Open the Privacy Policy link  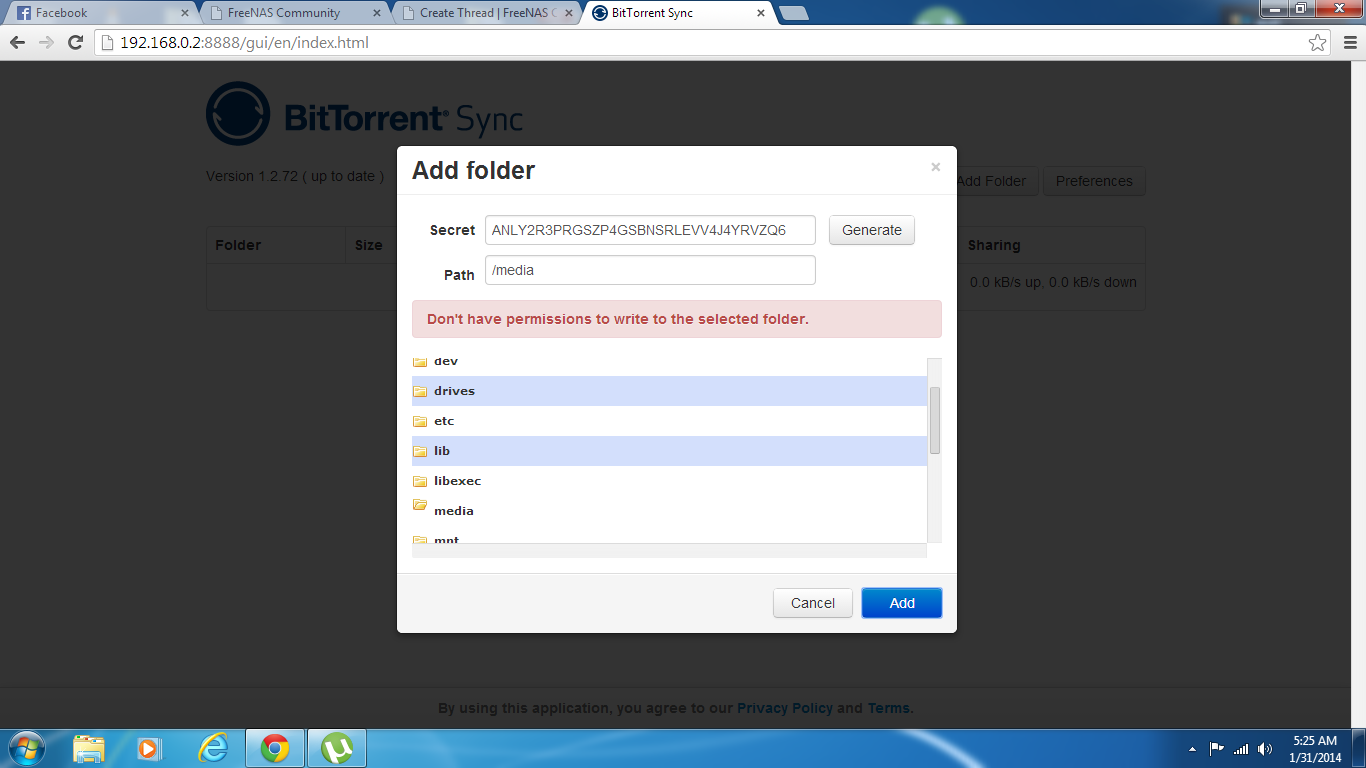(x=785, y=708)
